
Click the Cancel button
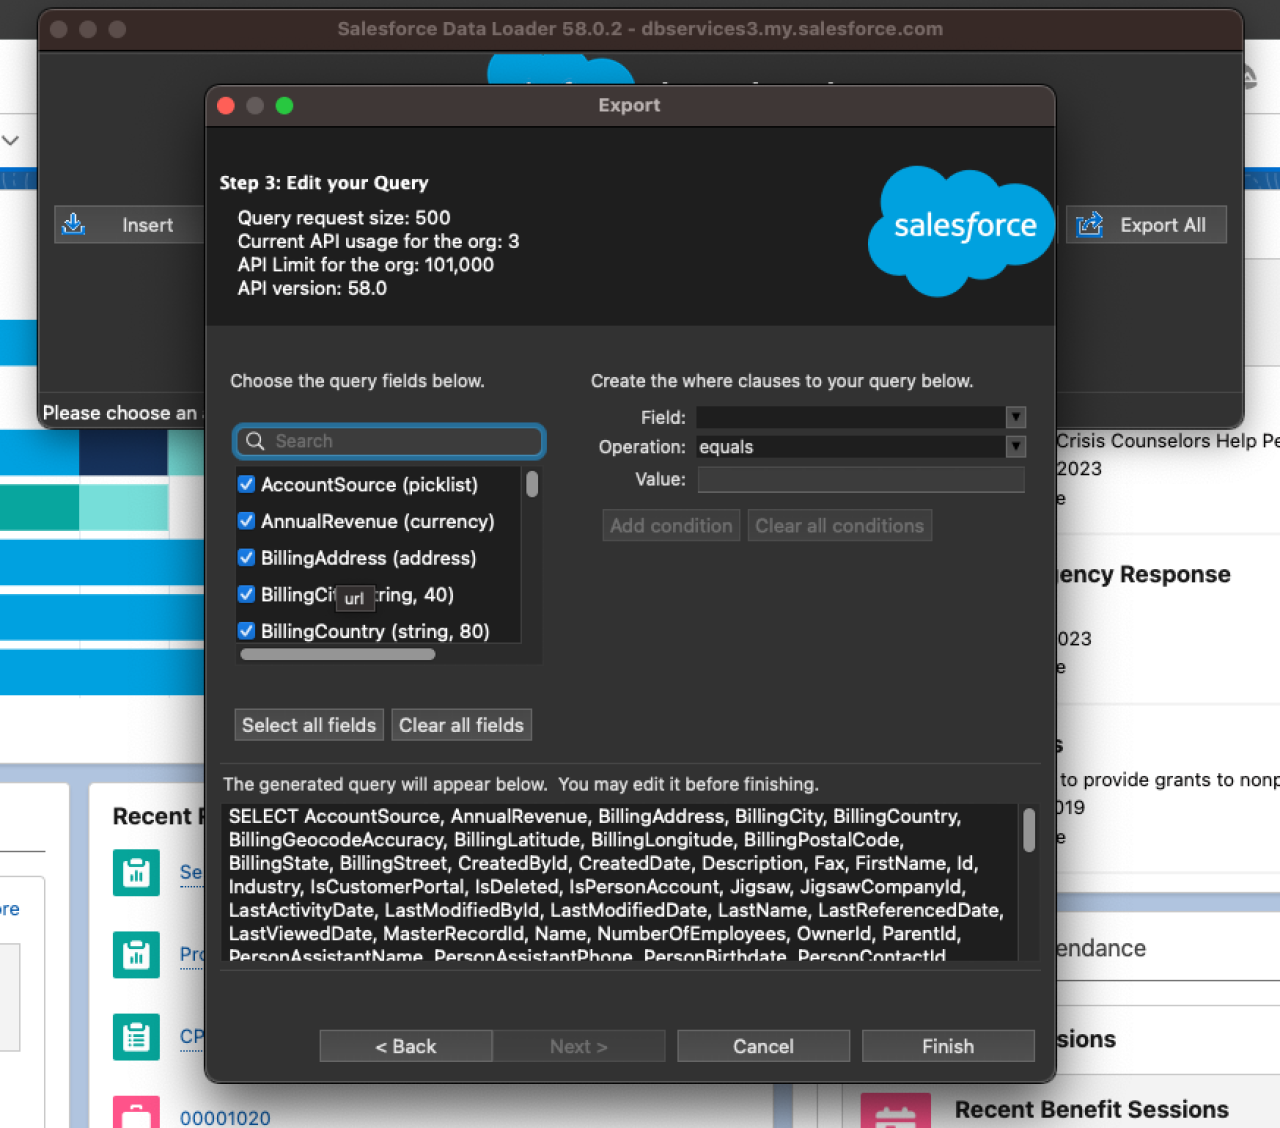[x=763, y=1046]
